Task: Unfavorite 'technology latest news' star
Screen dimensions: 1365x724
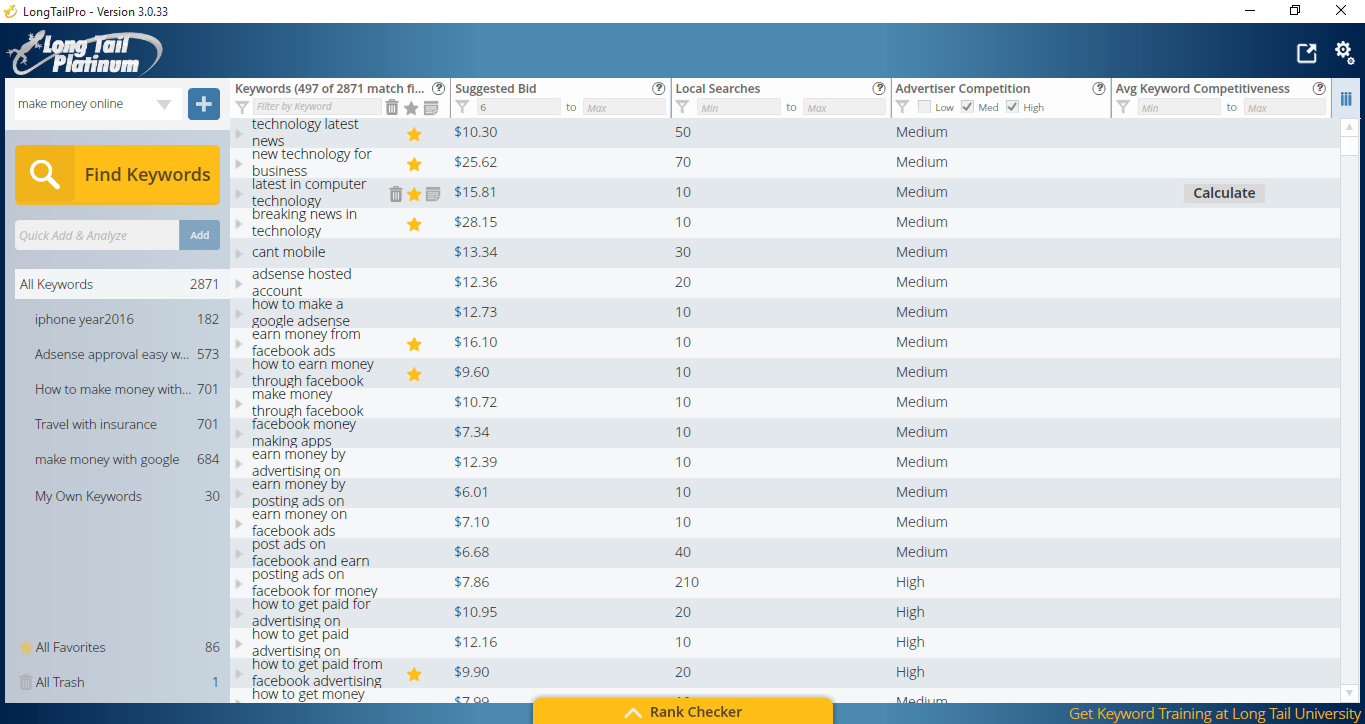Action: [414, 134]
